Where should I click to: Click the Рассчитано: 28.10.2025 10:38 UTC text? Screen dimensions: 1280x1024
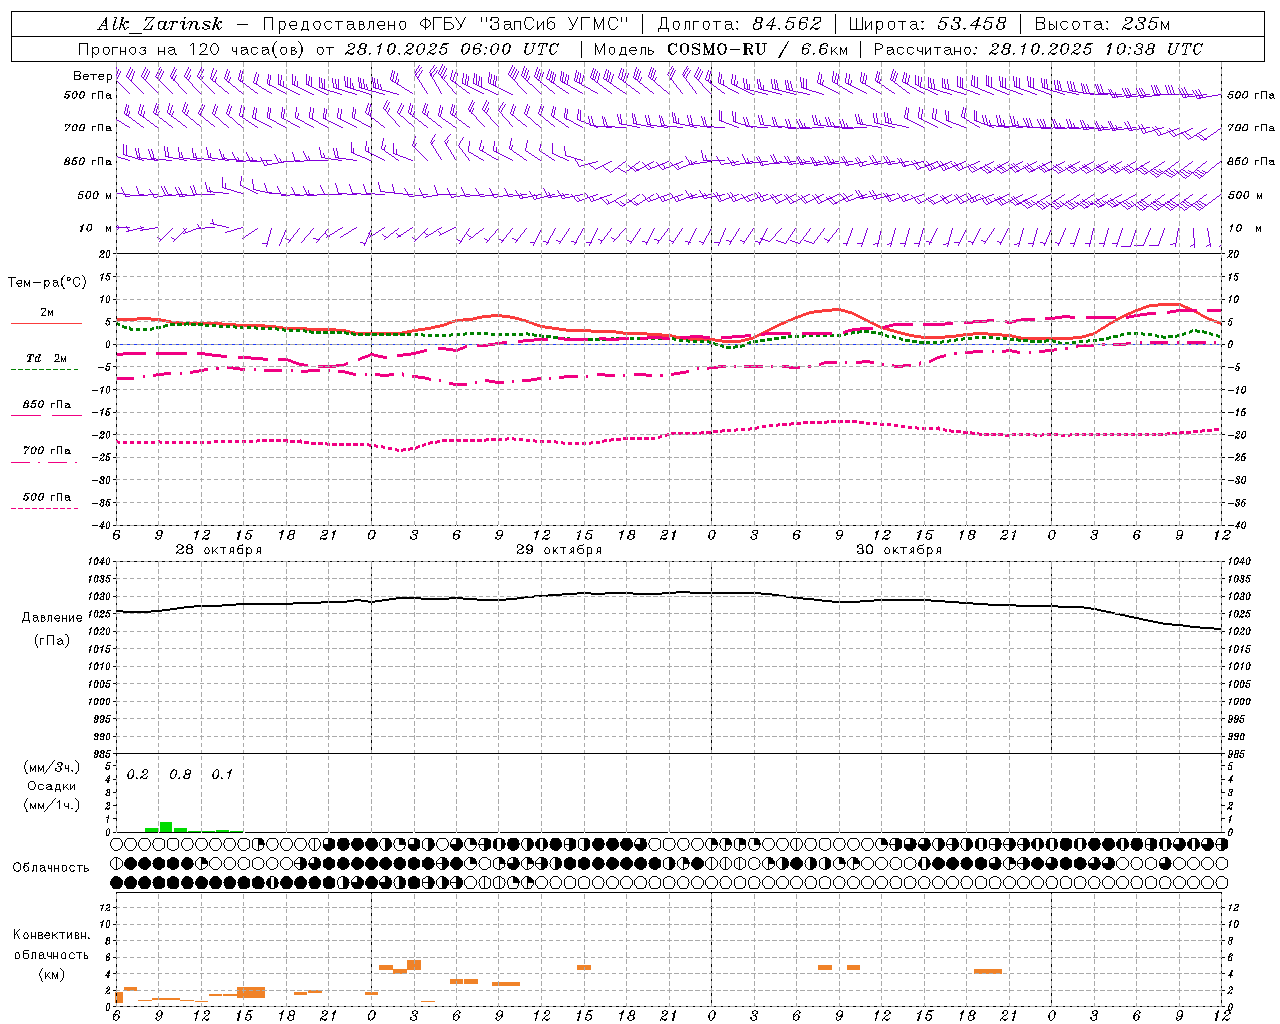1038,49
